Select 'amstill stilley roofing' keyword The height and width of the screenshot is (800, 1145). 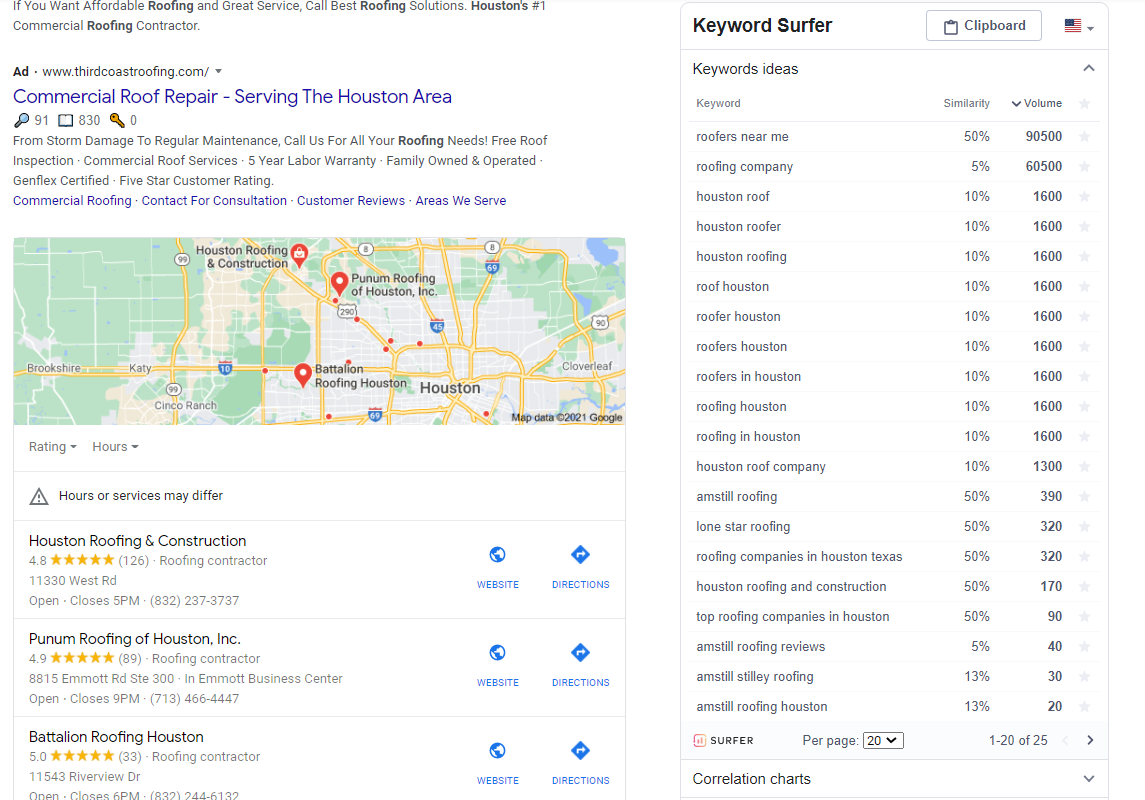pyautogui.click(x=754, y=677)
